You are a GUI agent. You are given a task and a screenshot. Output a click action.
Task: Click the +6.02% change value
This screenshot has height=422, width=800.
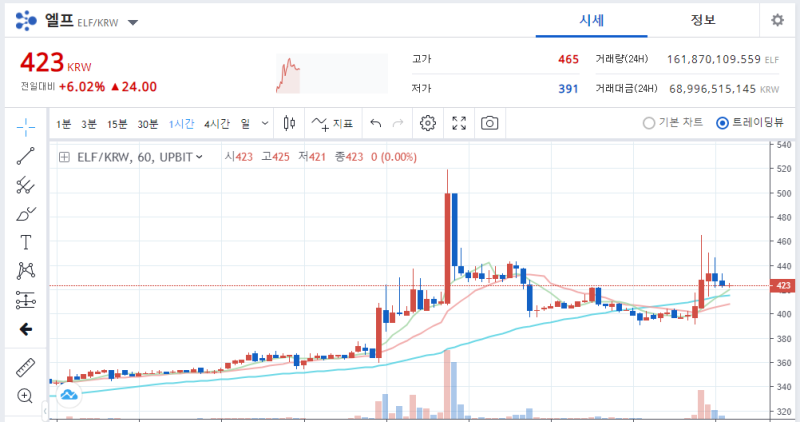tap(82, 87)
